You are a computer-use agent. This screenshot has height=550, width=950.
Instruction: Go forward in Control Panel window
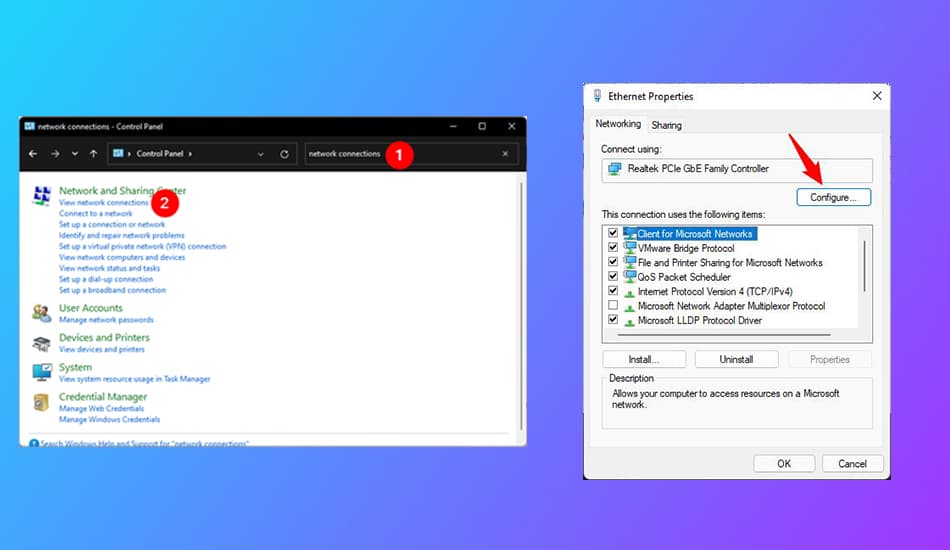(x=55, y=154)
